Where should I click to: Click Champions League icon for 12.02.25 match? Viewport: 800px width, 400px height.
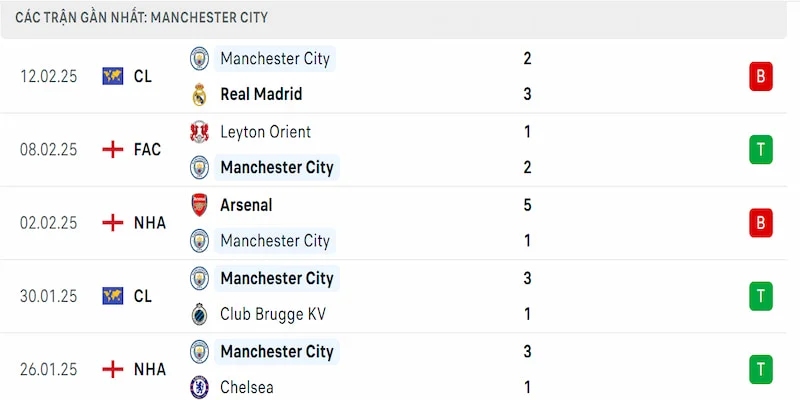[113, 76]
